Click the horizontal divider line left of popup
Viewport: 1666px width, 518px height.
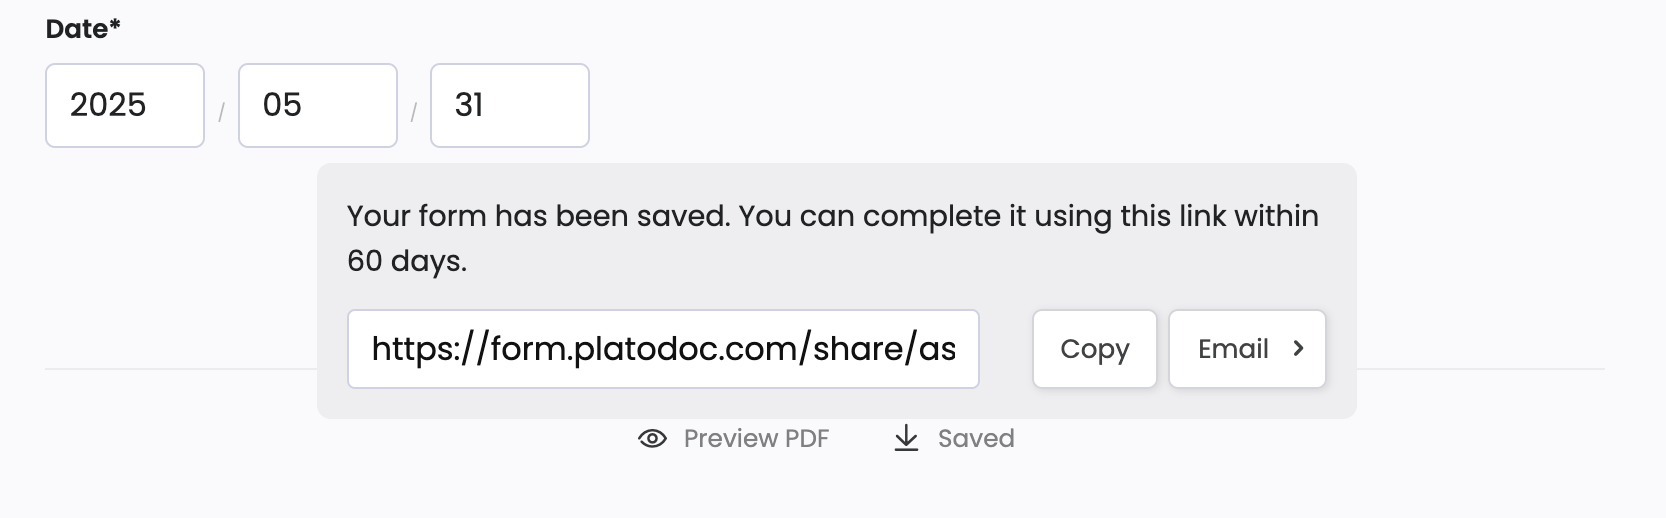(x=180, y=369)
